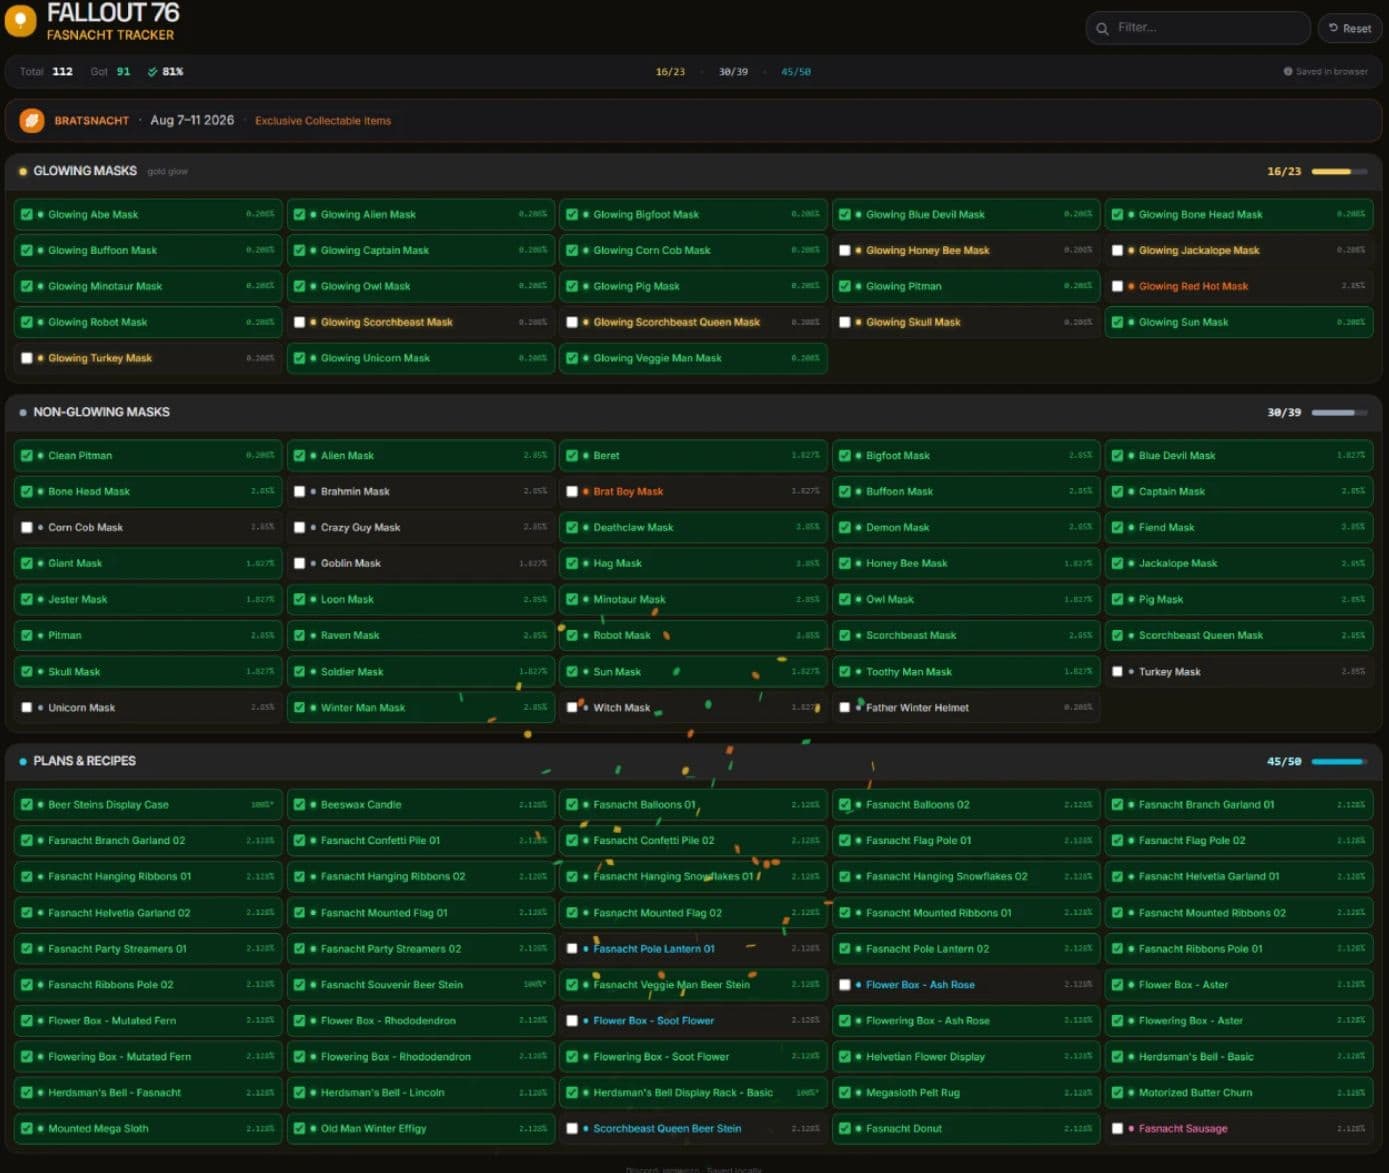The height and width of the screenshot is (1173, 1389).
Task: Focus the Filter search field
Action: [1198, 28]
